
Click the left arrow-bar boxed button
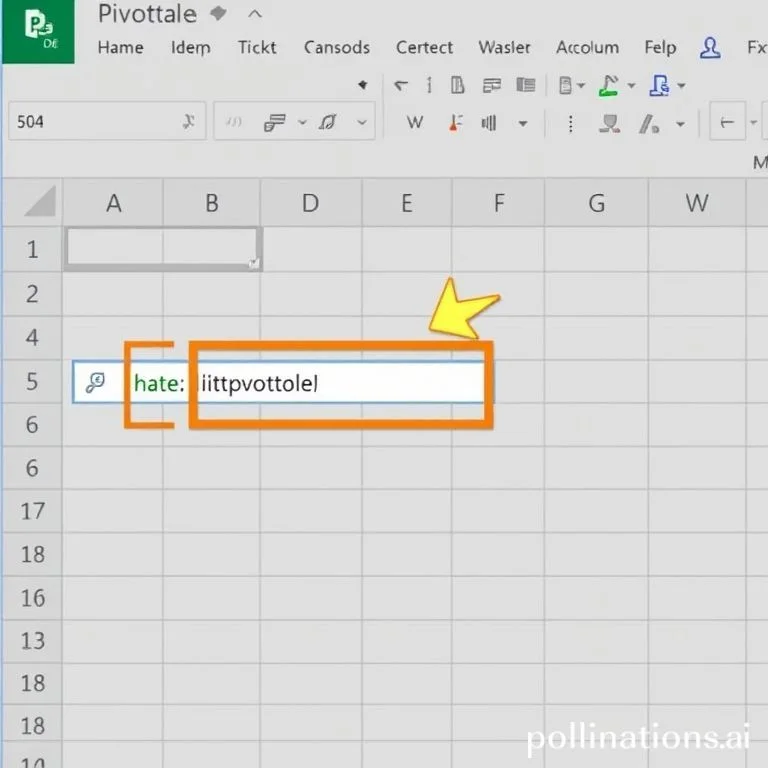pyautogui.click(x=727, y=121)
